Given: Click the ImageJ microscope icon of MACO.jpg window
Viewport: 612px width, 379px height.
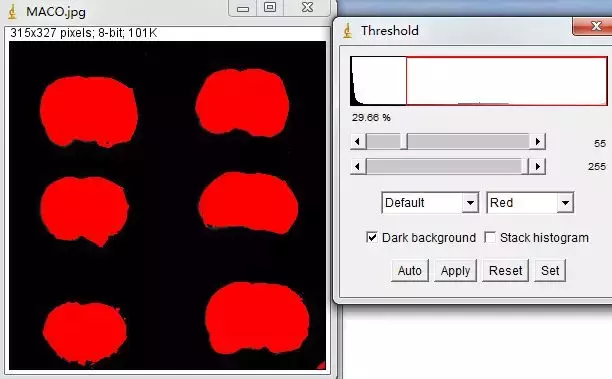Looking at the screenshot, I should pos(12,12).
